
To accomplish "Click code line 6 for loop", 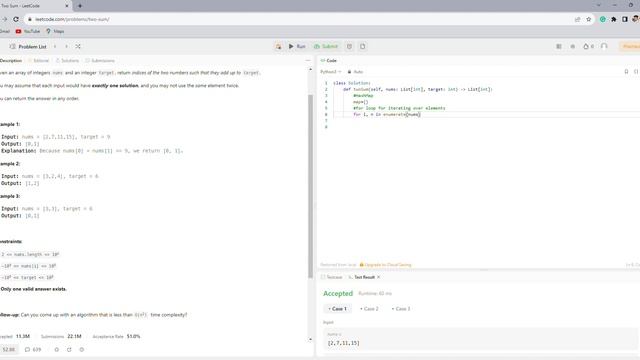I will (387, 115).
